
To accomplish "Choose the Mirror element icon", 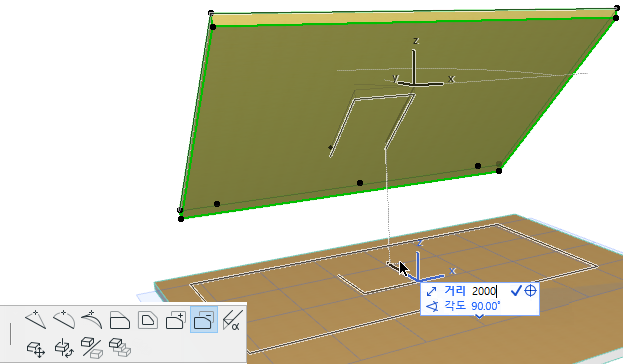I will [92, 348].
